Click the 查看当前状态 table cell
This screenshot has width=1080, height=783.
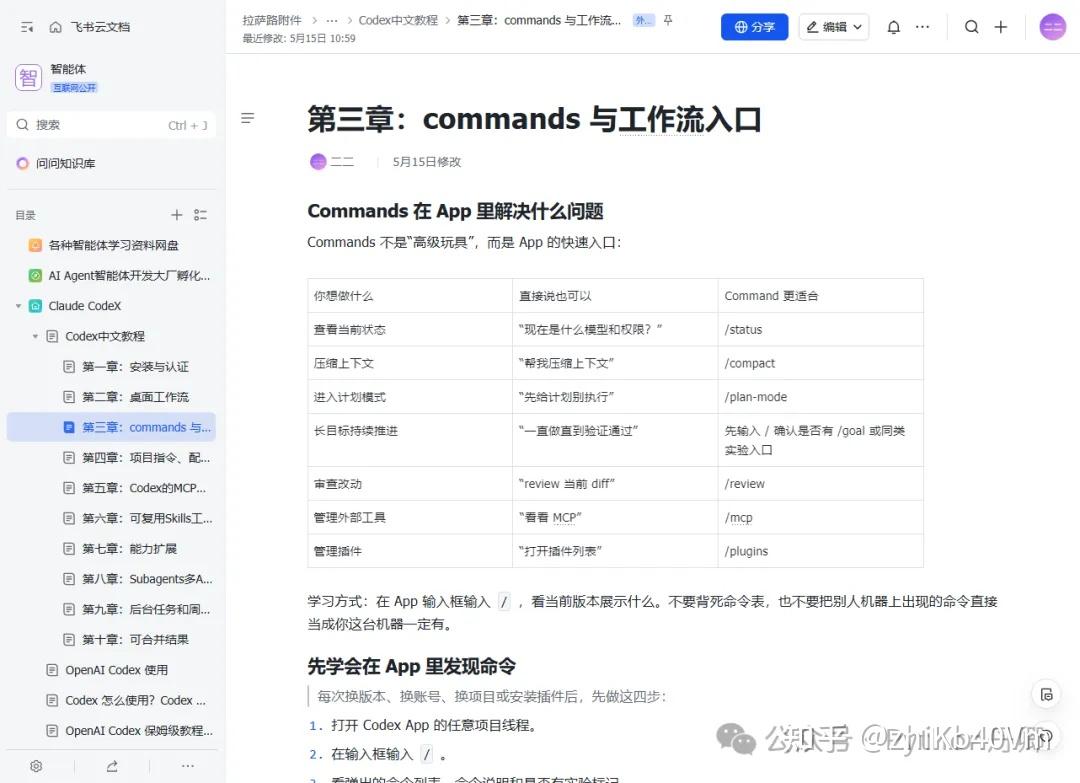click(410, 329)
